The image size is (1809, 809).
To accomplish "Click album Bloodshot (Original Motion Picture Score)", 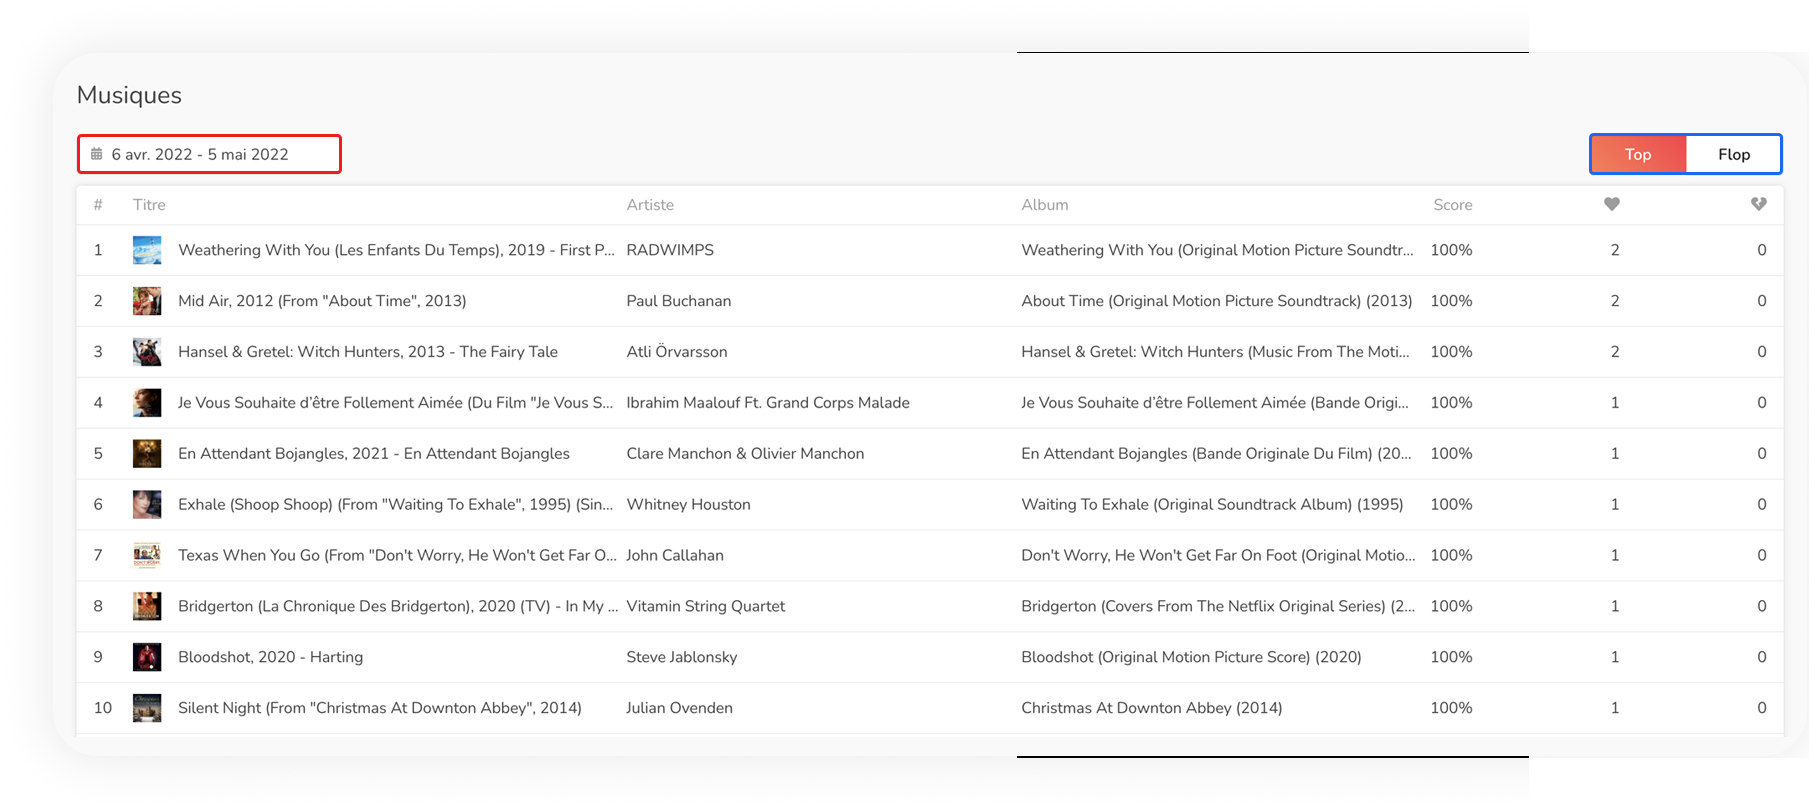I will (x=1191, y=657).
